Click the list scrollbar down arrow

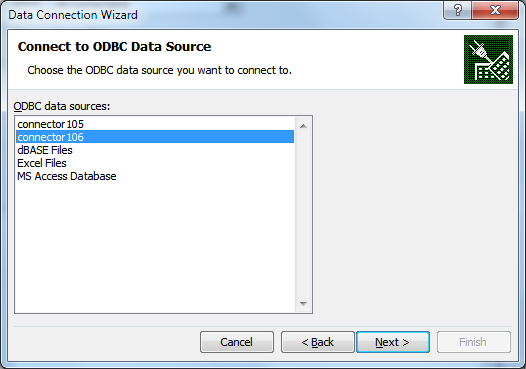click(x=303, y=304)
